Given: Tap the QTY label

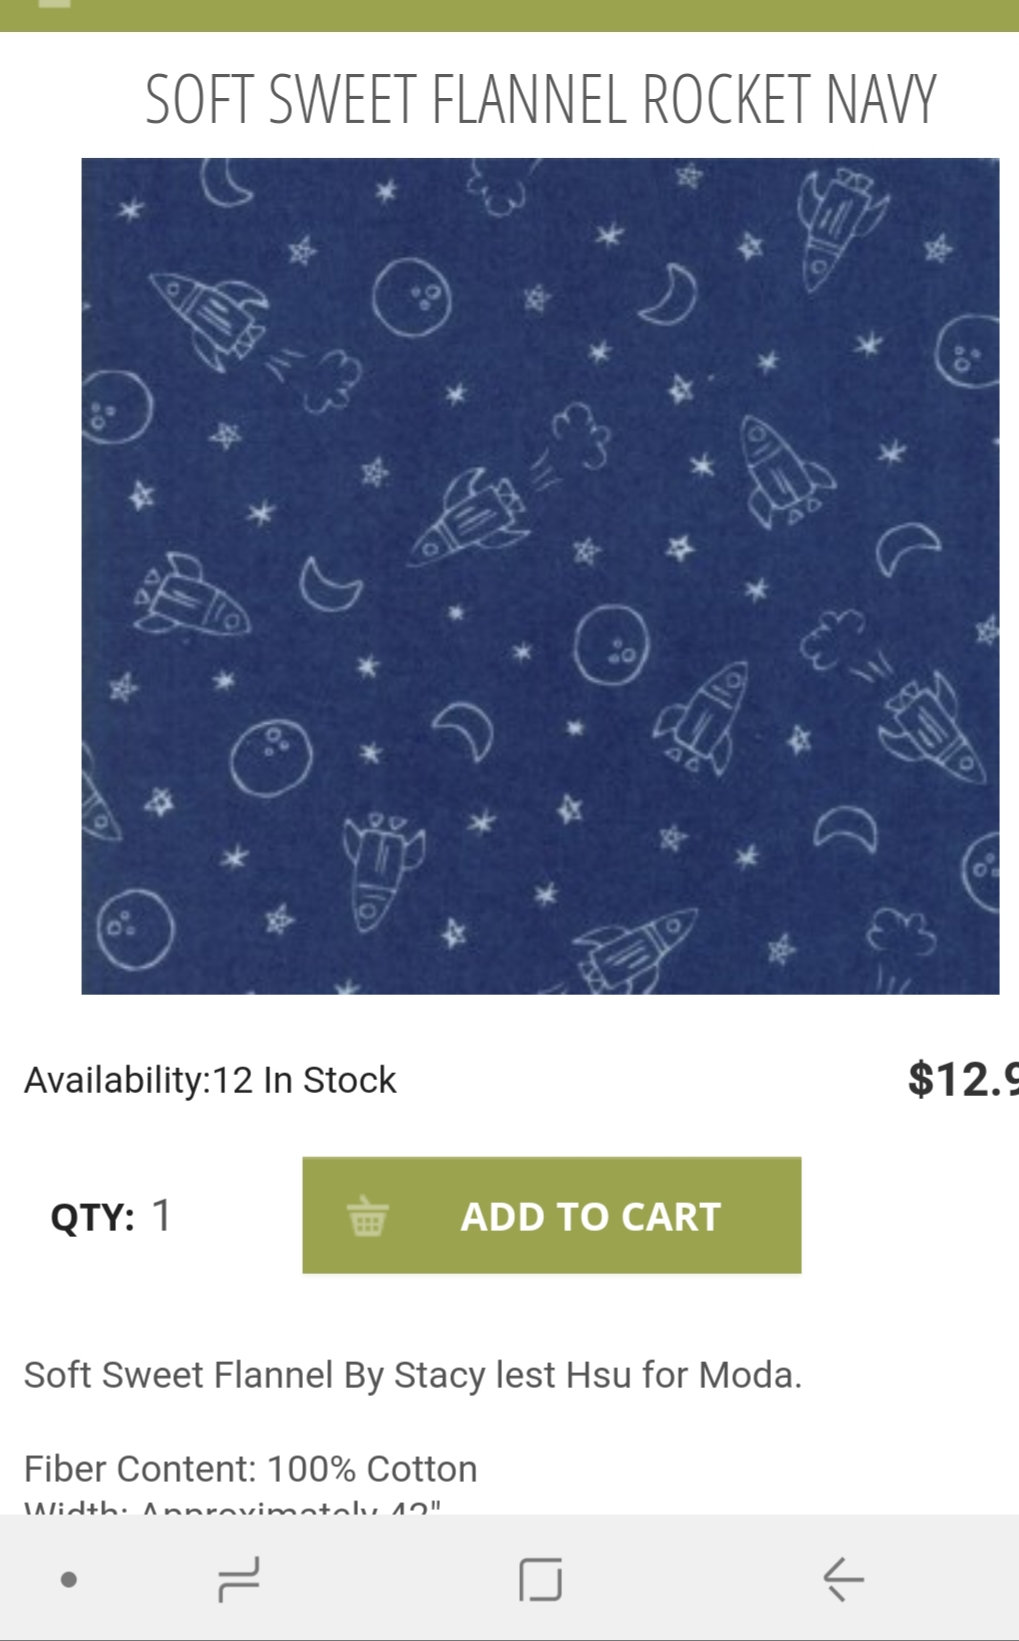Looking at the screenshot, I should (x=92, y=1217).
